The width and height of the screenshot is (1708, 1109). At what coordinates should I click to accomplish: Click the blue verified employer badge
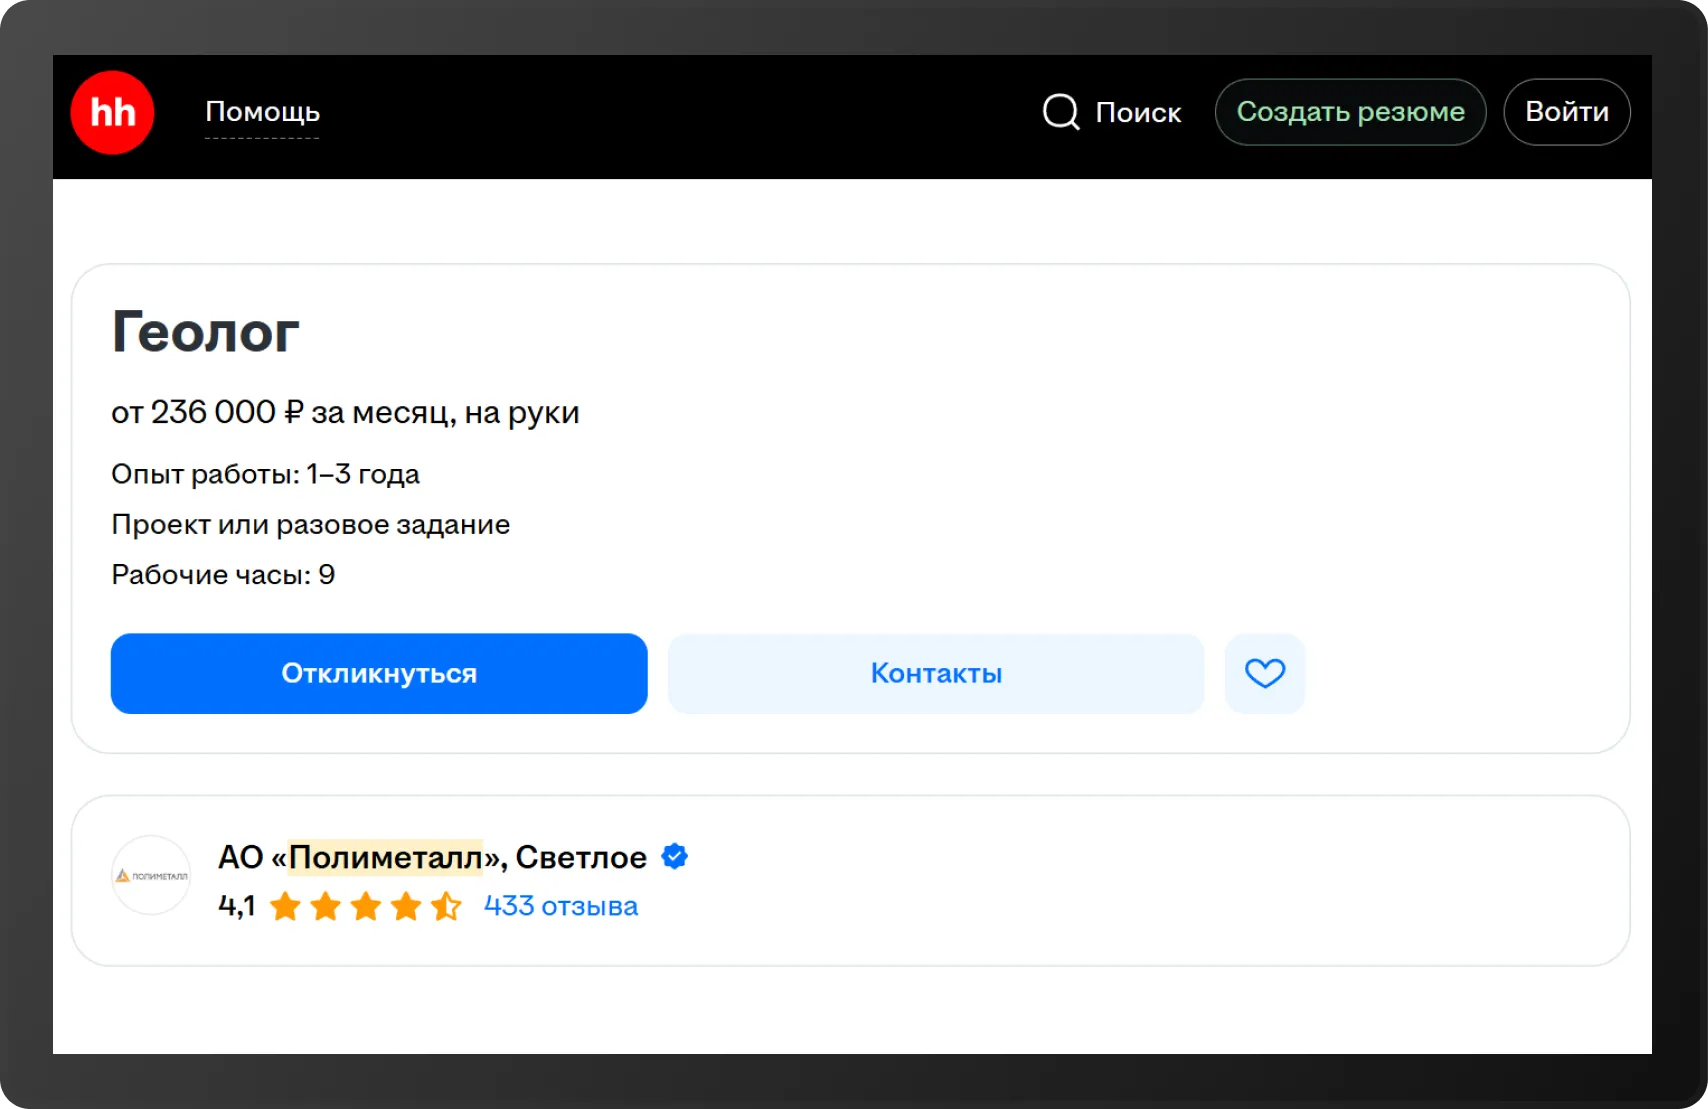(675, 857)
